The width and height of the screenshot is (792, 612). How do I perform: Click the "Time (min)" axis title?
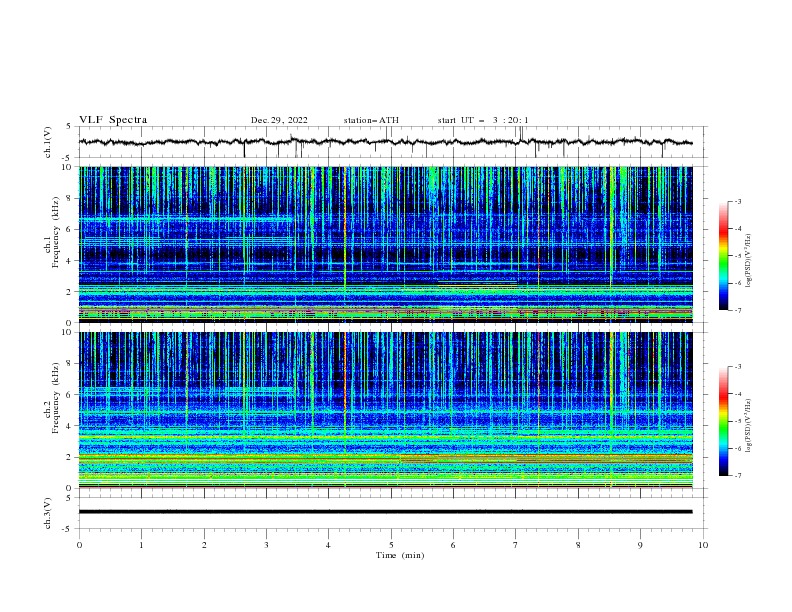click(x=400, y=555)
